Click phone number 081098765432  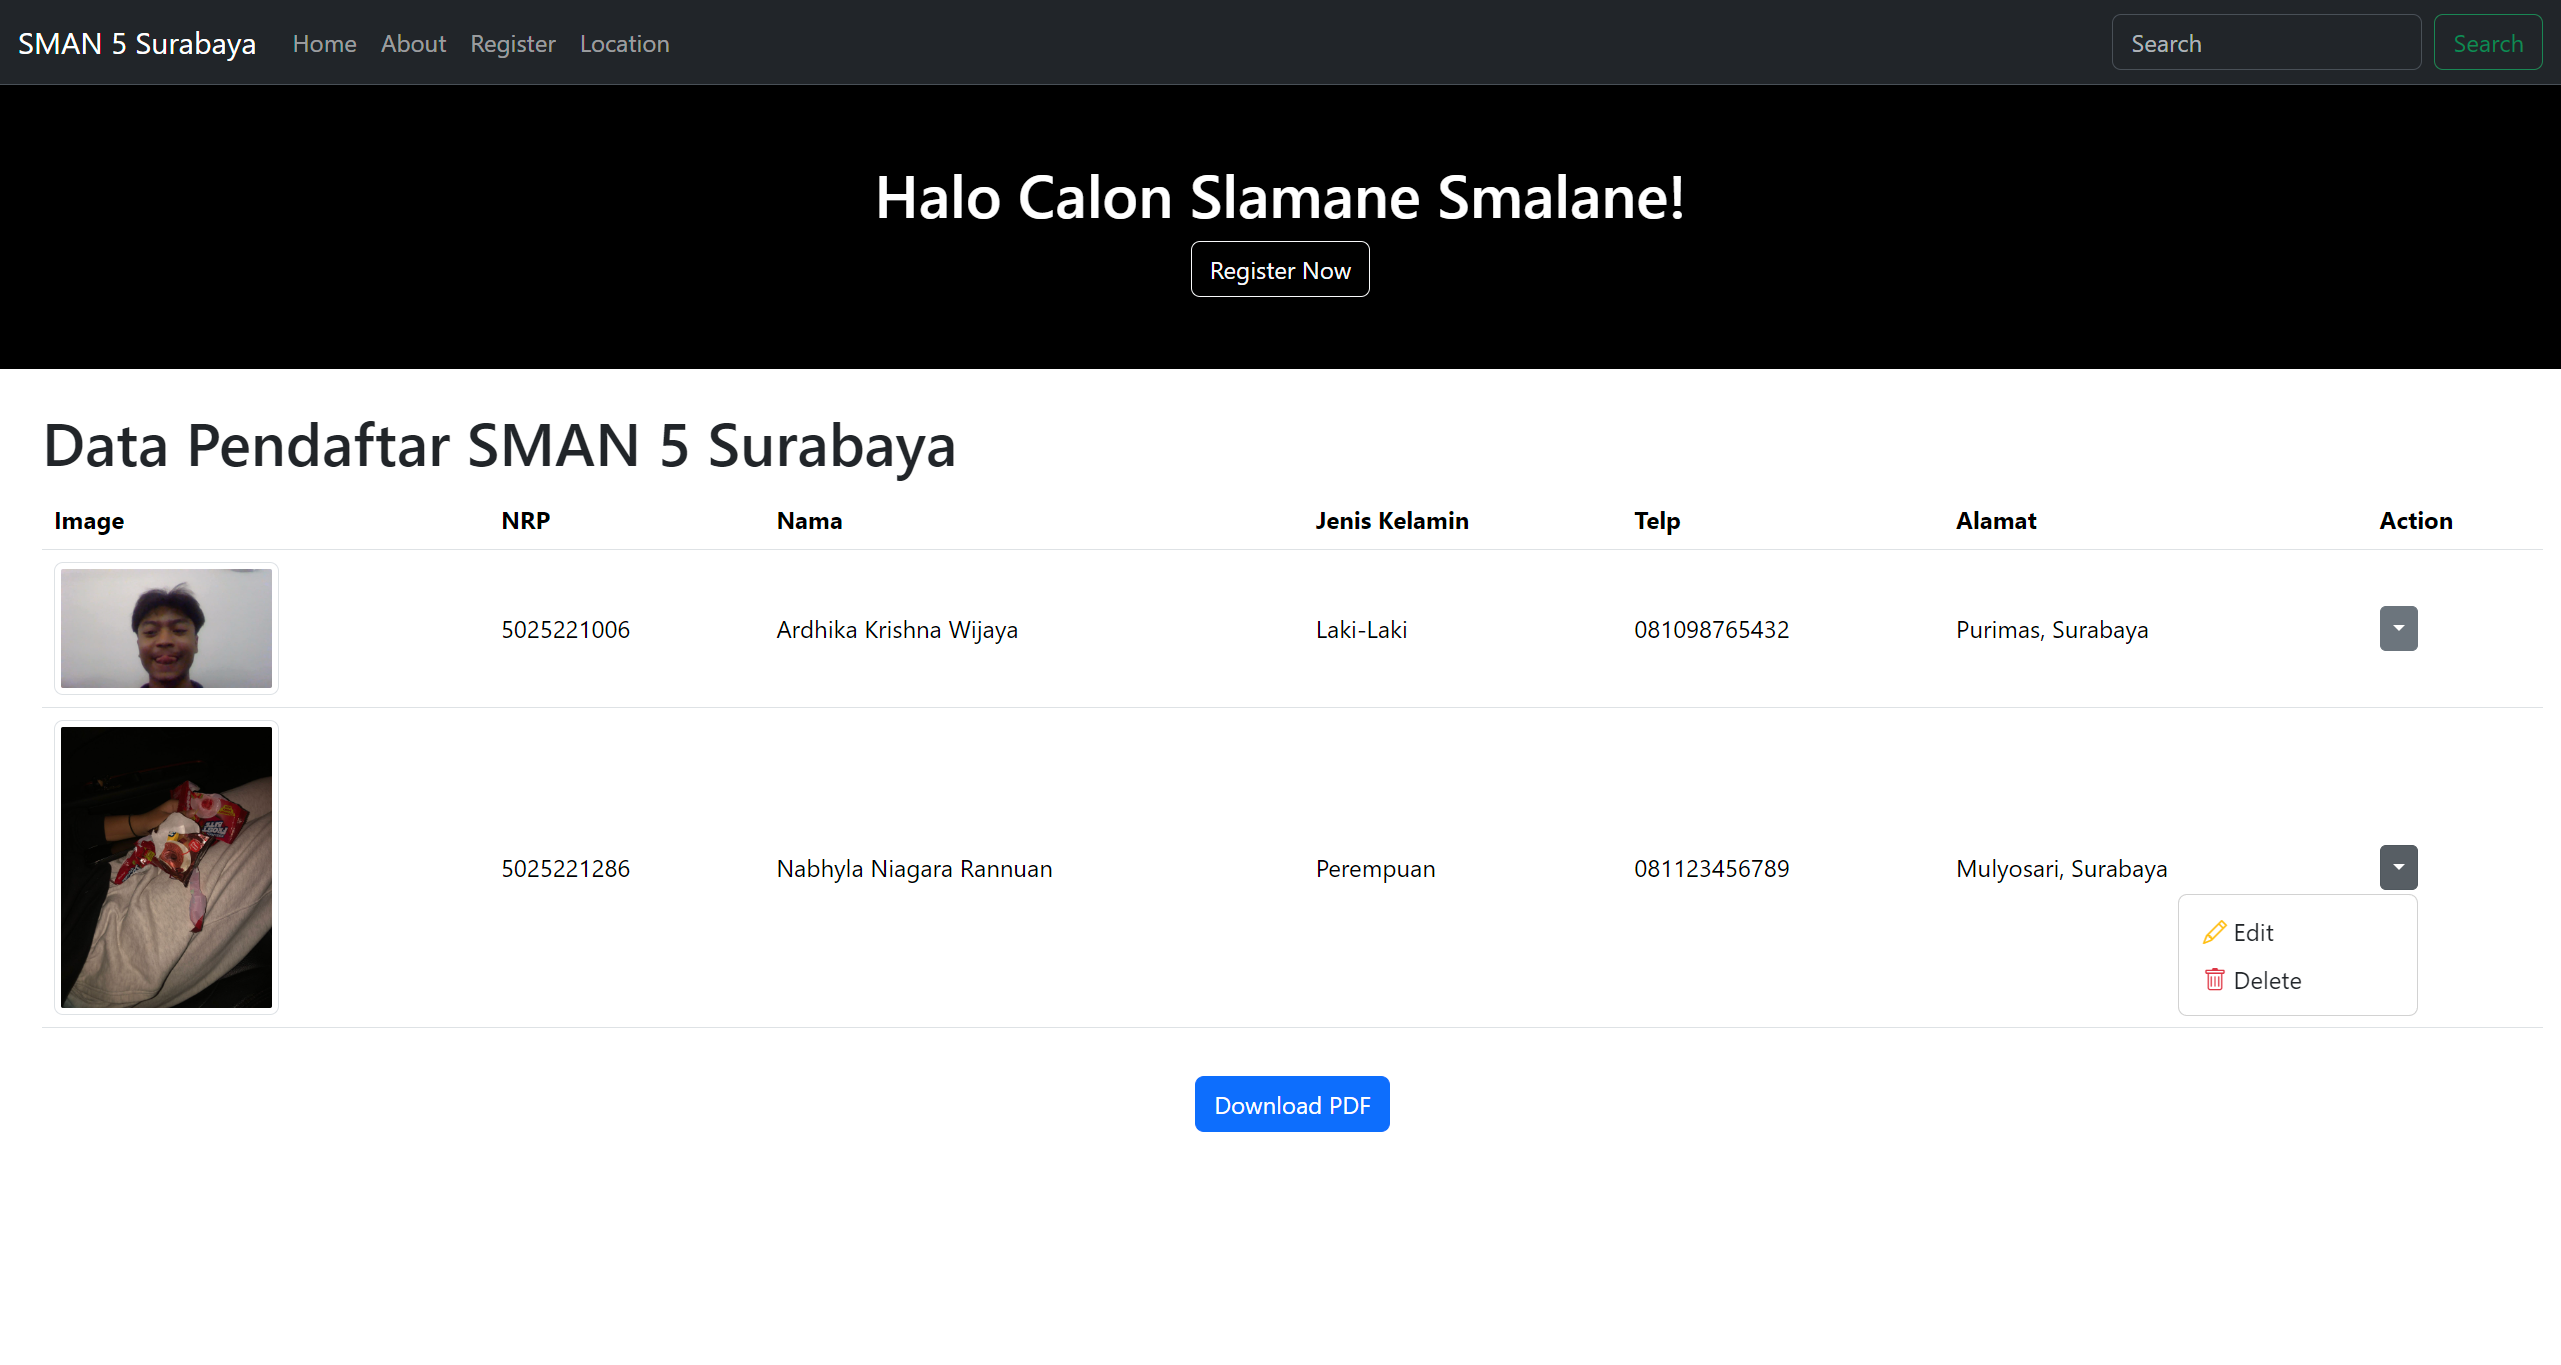click(1711, 629)
